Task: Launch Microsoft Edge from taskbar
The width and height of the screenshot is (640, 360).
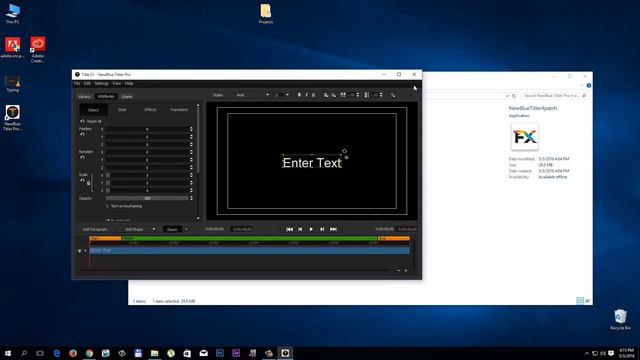Action: [x=57, y=353]
